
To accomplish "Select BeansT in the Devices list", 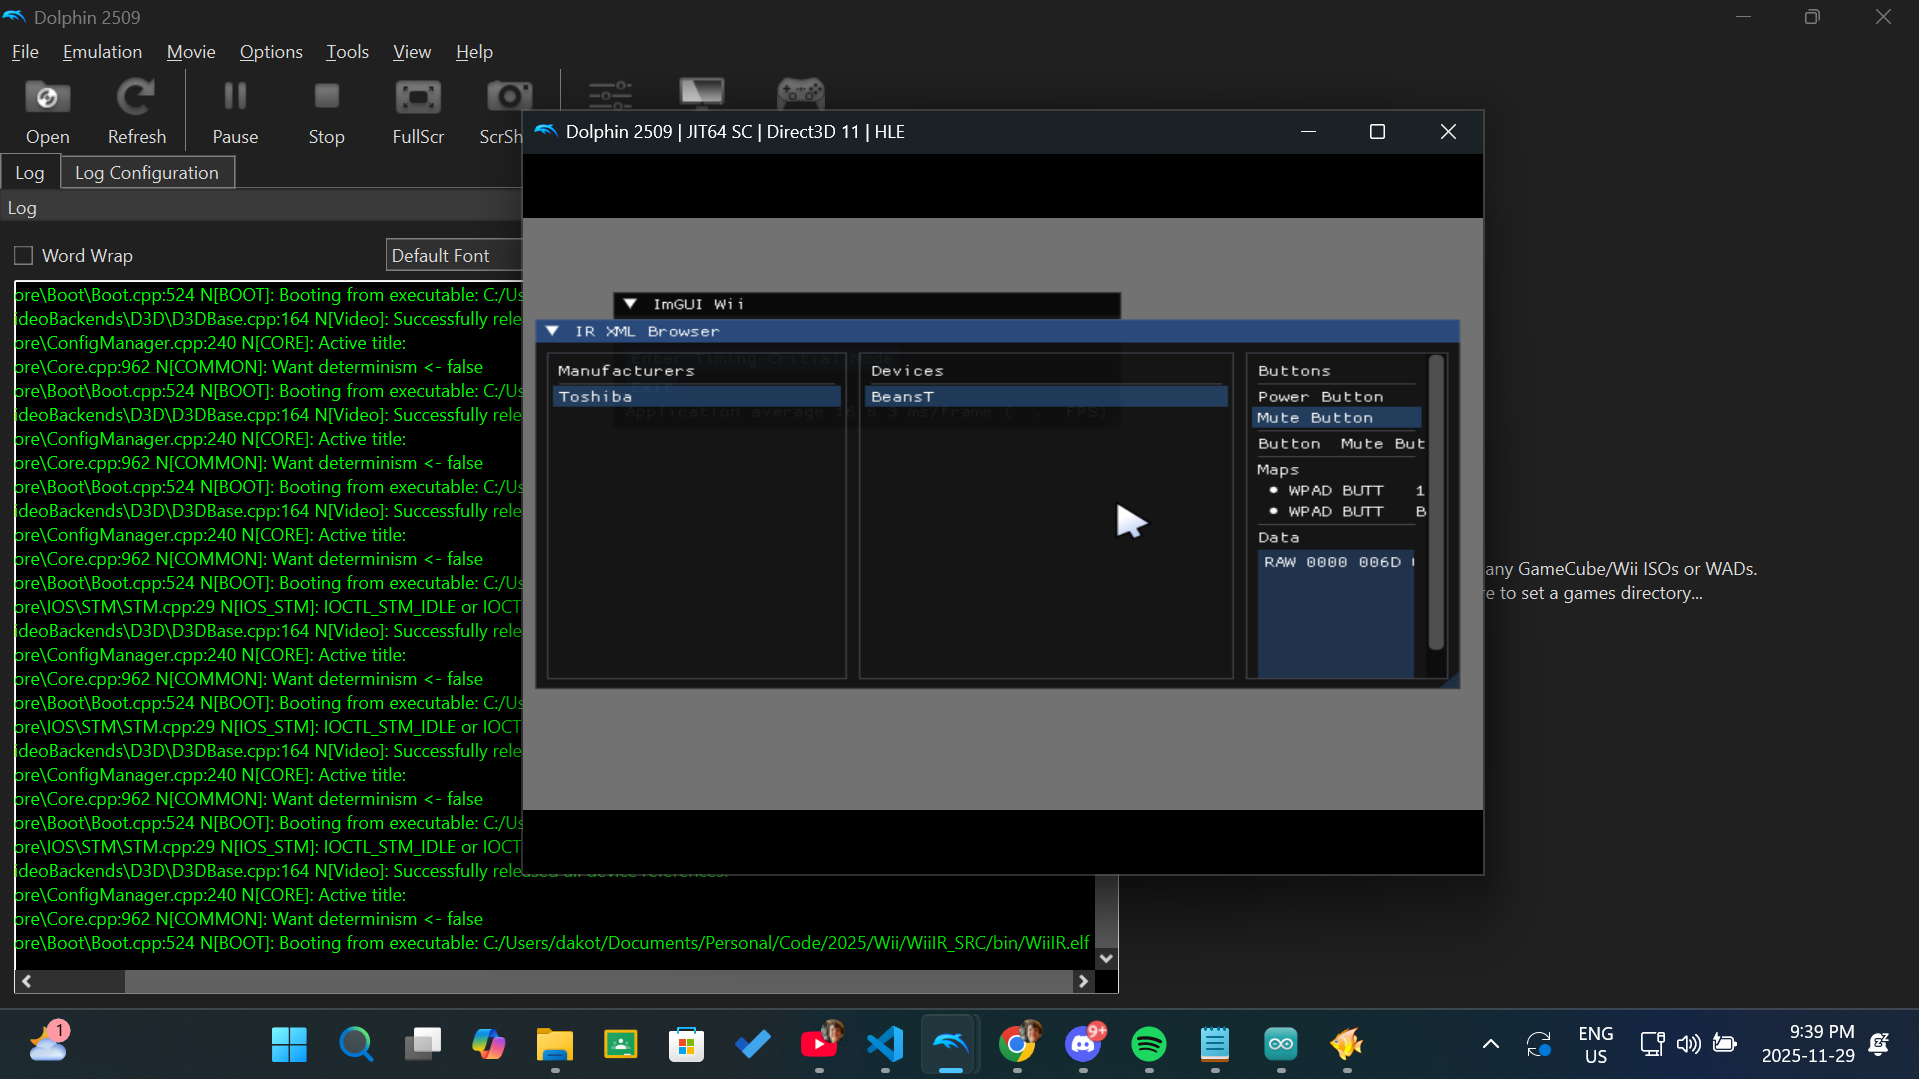I will coord(1046,397).
